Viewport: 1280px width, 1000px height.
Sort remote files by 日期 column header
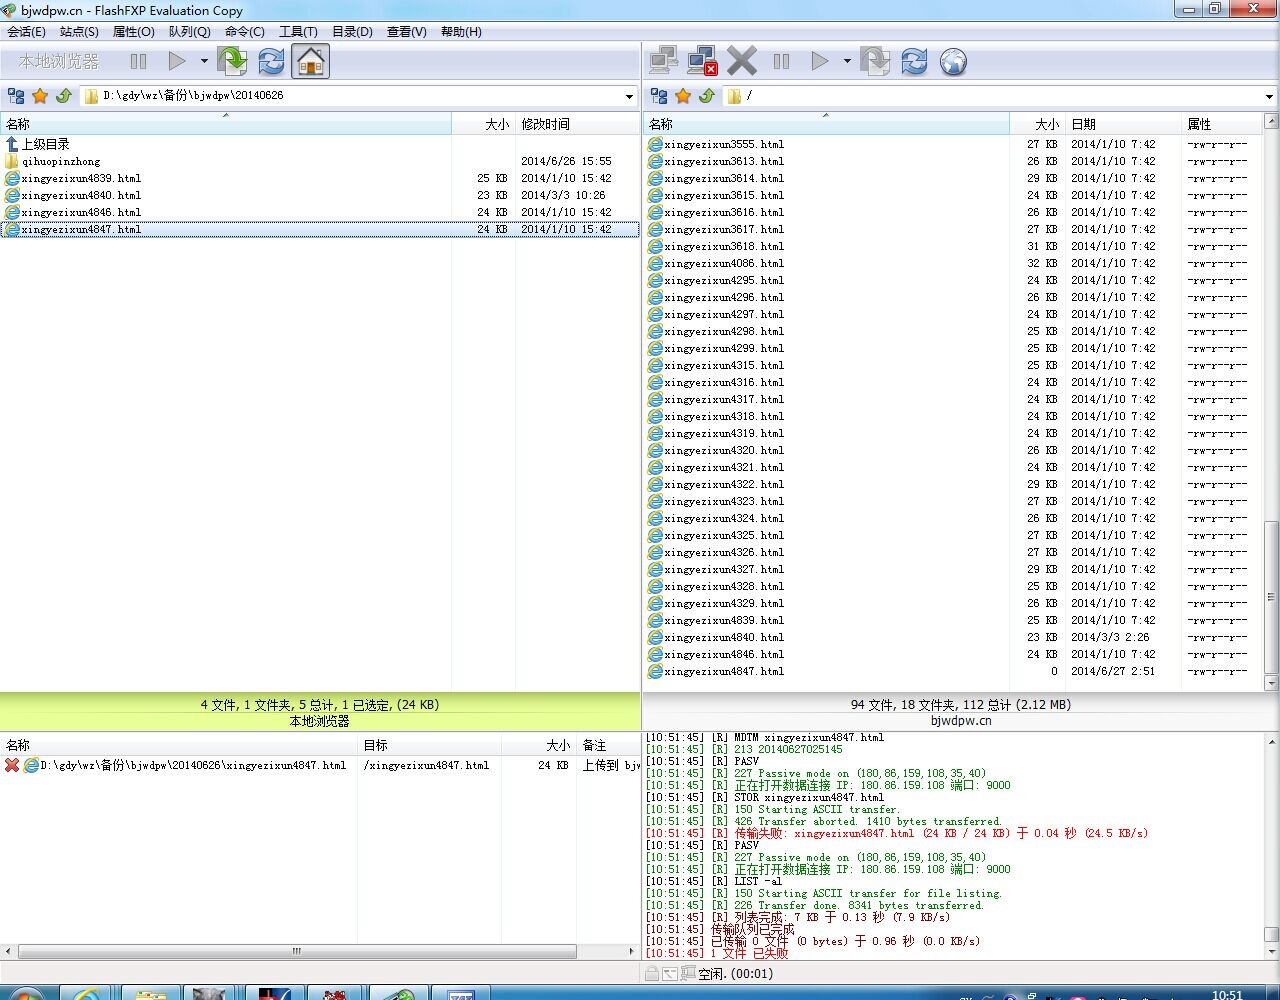(x=1083, y=124)
